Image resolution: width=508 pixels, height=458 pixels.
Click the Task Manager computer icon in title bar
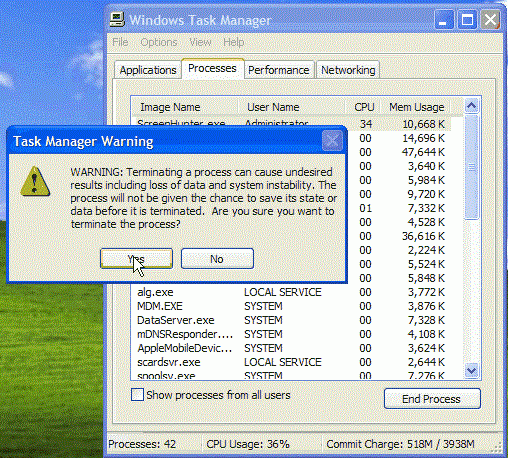[117, 20]
